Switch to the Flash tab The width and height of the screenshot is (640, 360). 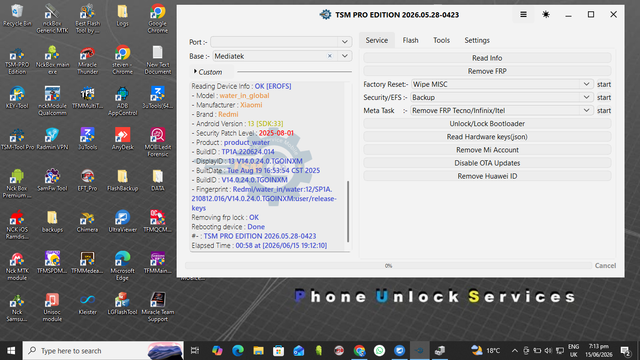click(x=410, y=40)
